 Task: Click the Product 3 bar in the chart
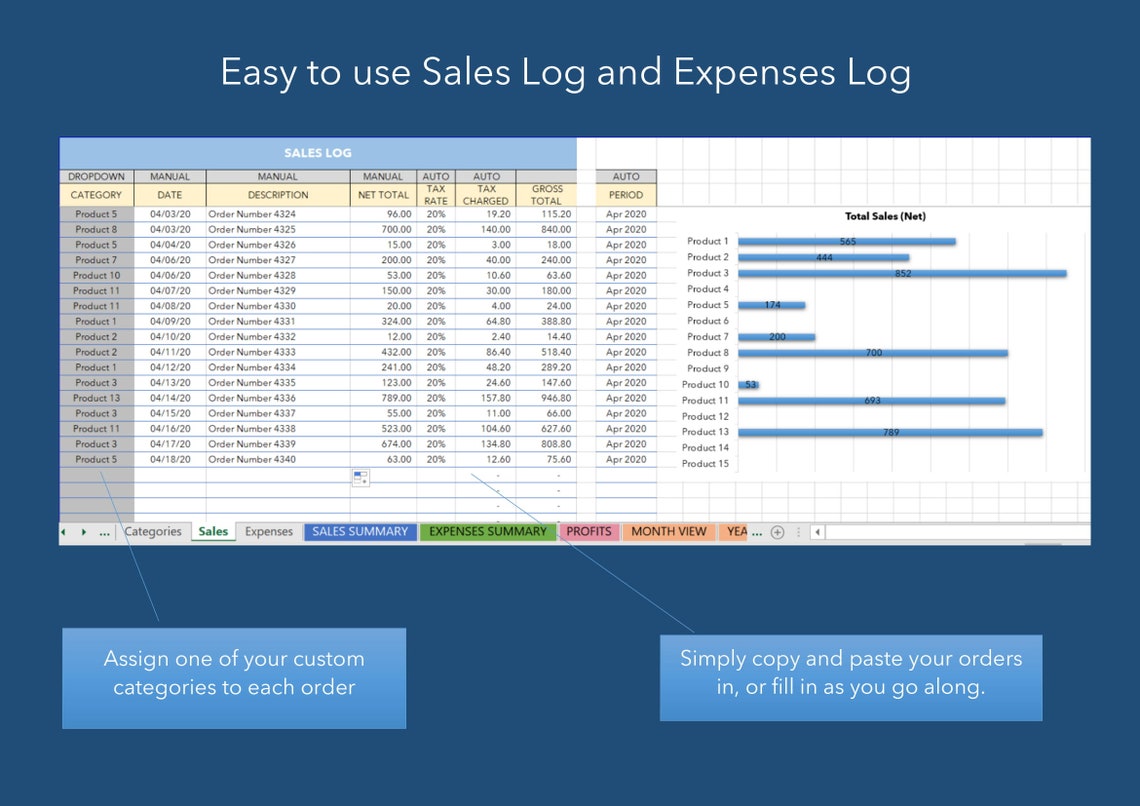900,272
